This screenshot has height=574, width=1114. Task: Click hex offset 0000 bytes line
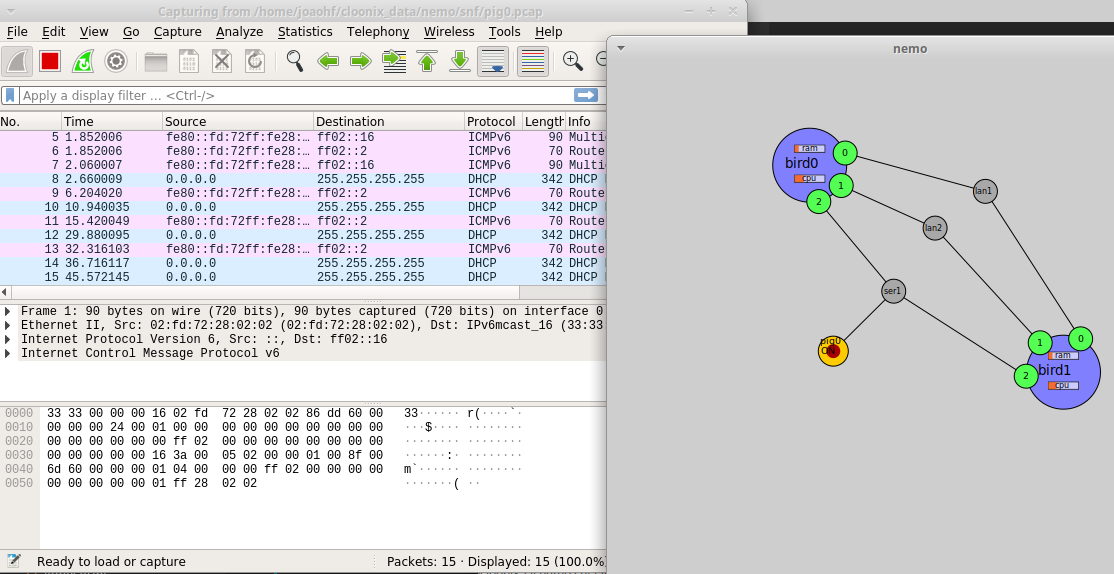coord(215,413)
